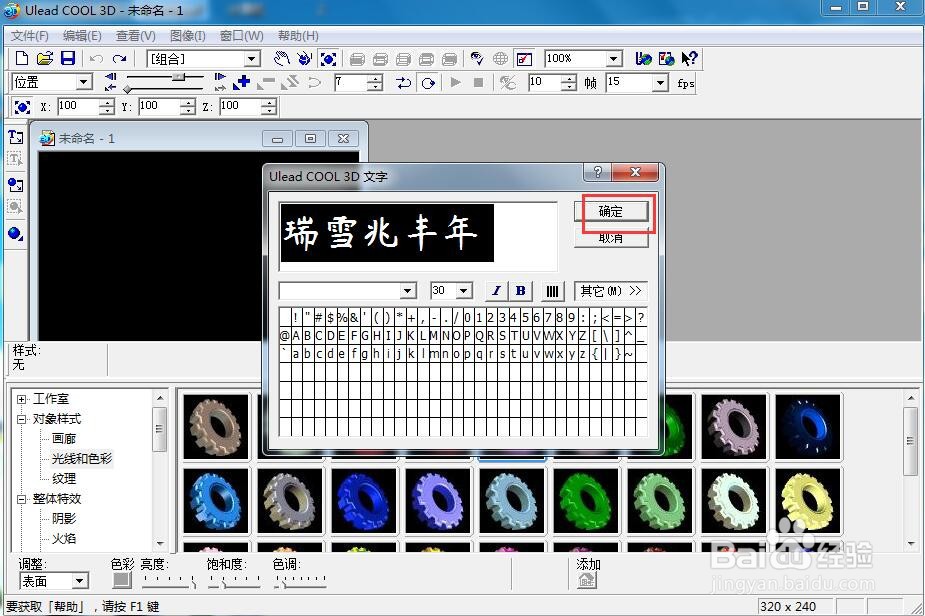The image size is (925, 616).
Task: Click the 色彩 color swatch
Action: [122, 581]
